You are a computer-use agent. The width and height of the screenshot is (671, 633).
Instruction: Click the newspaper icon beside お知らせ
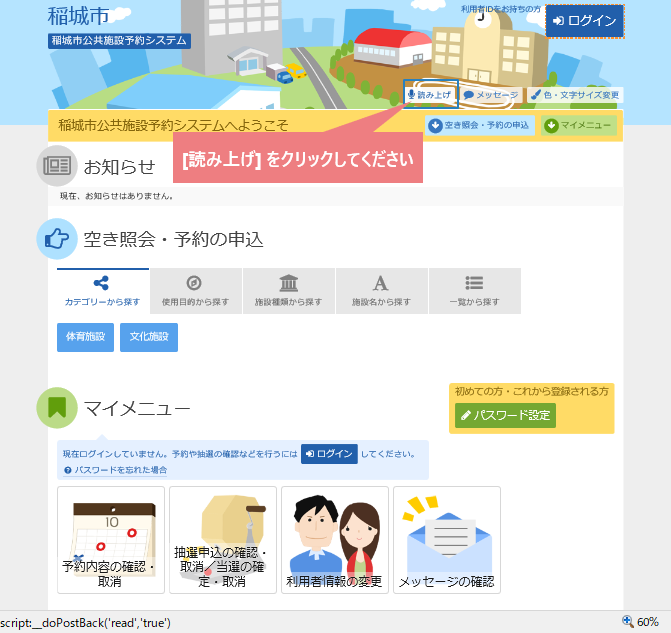tap(57, 166)
